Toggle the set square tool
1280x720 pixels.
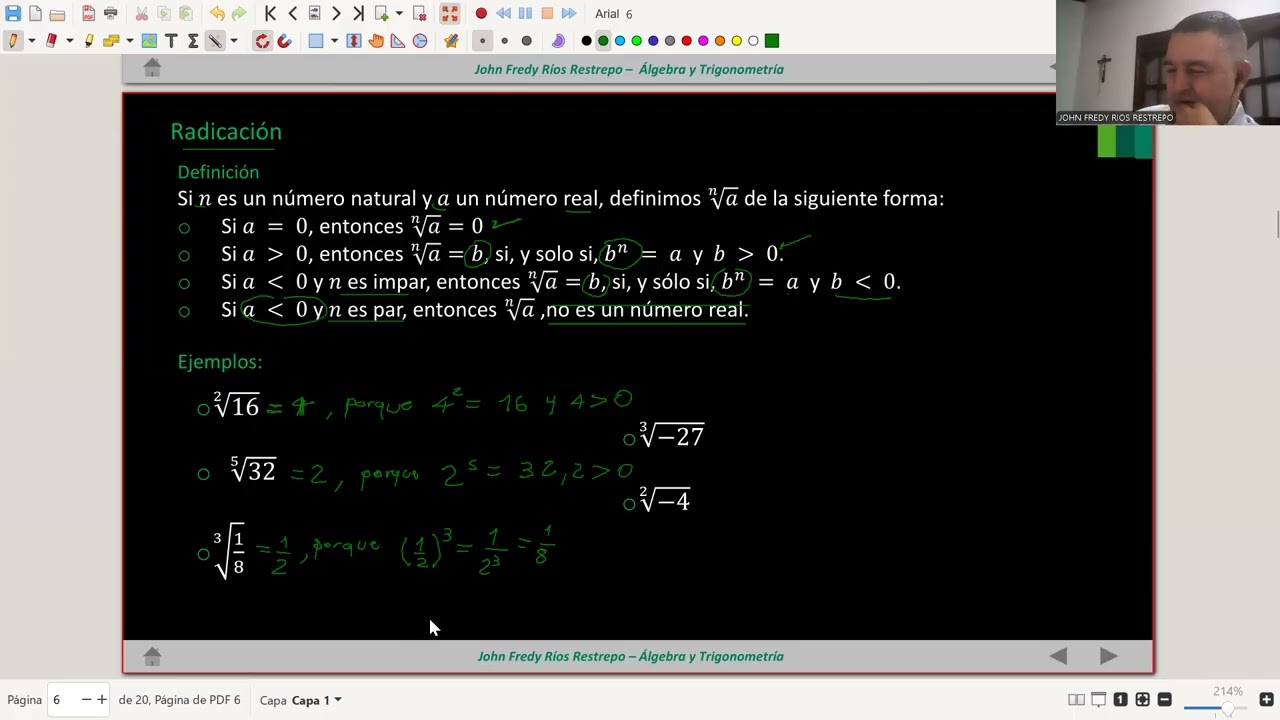click(398, 41)
